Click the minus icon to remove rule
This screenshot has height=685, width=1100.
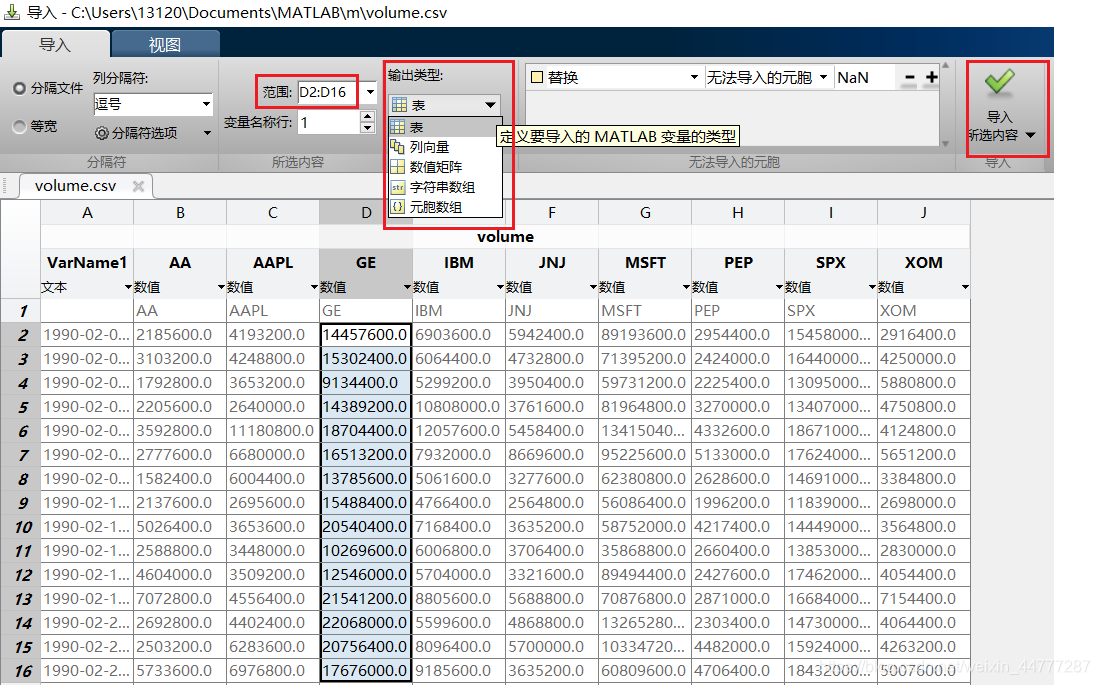[910, 78]
